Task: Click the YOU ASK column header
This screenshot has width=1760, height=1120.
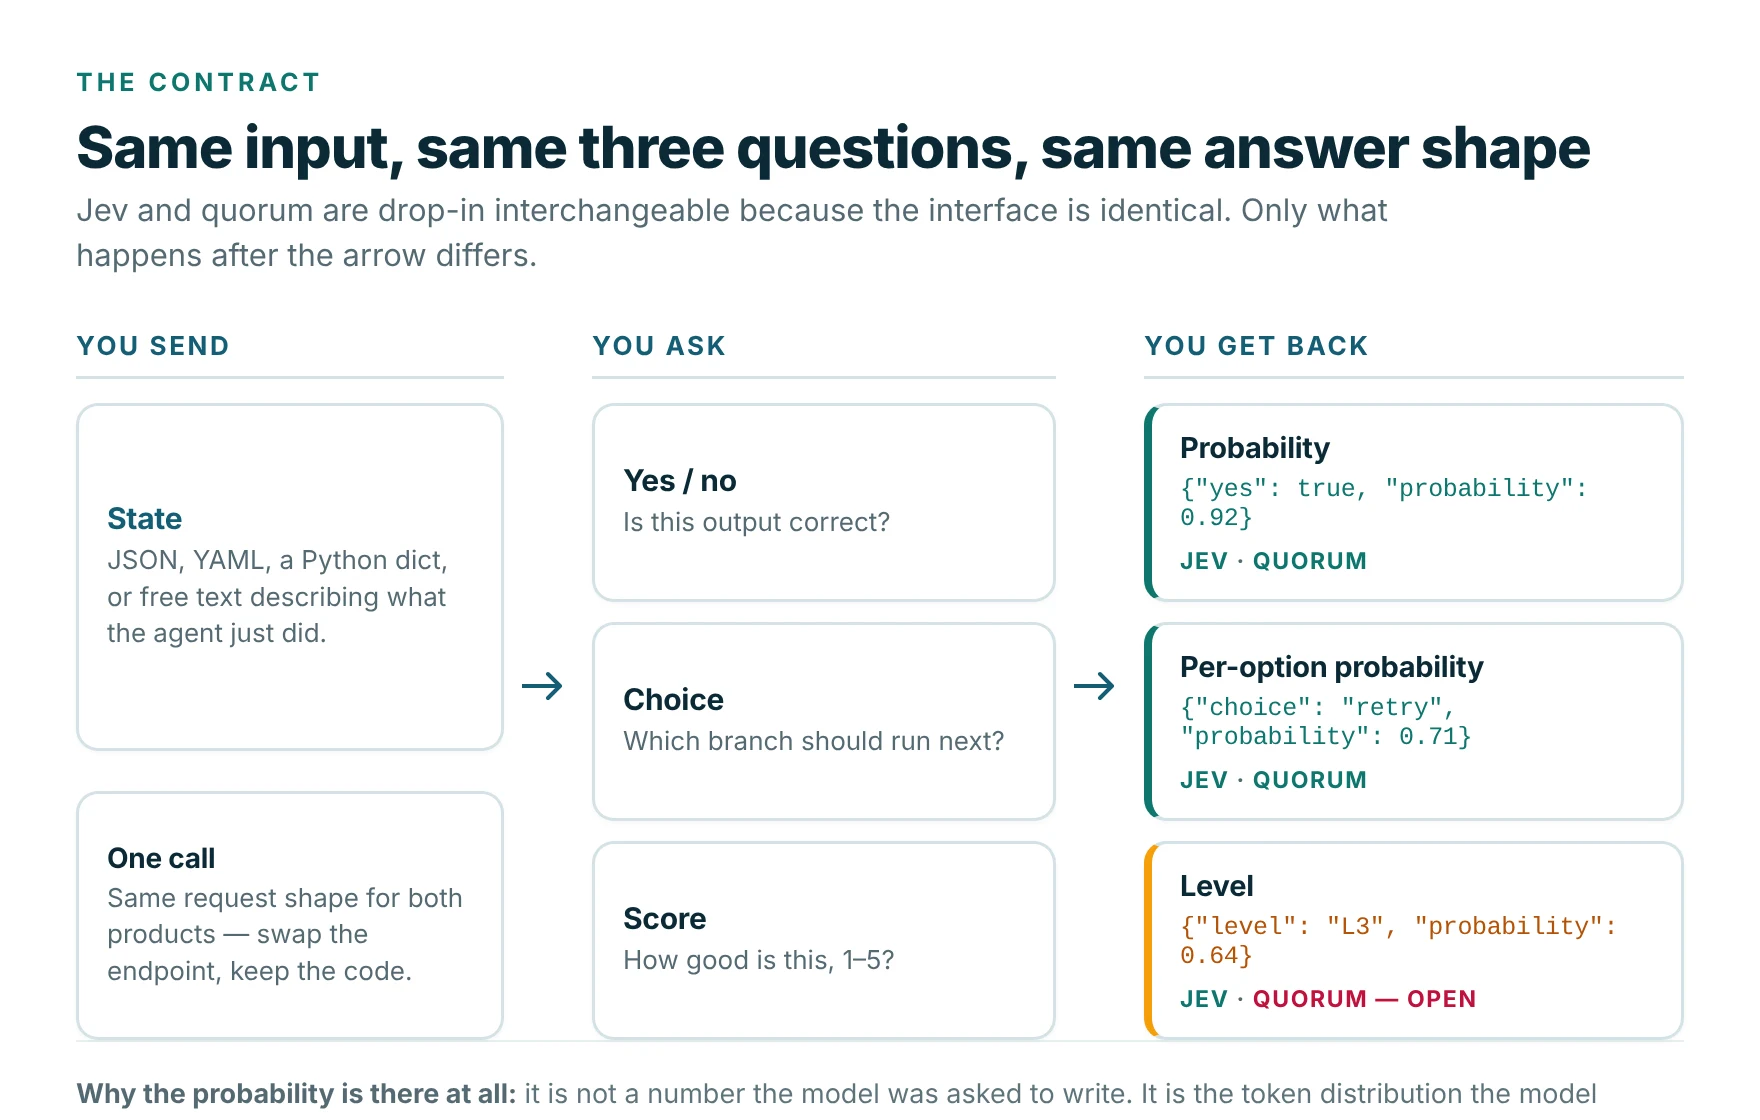Action: 659,346
